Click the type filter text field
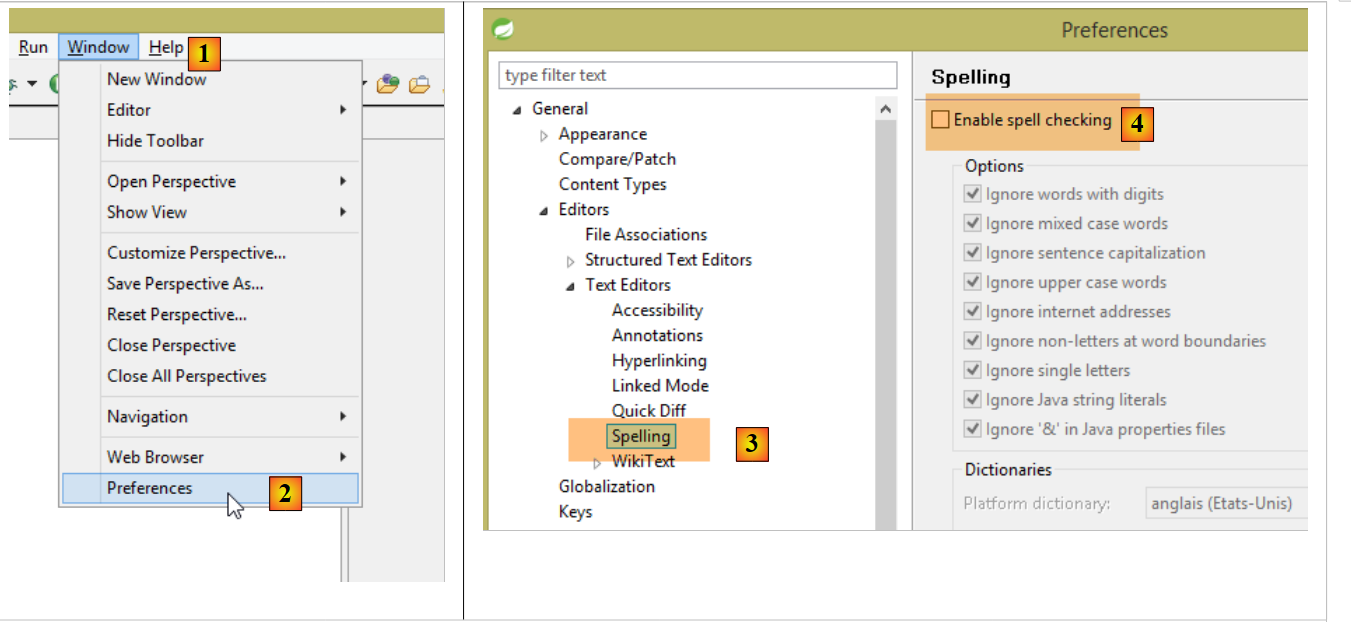The image size is (1351, 622). point(697,75)
